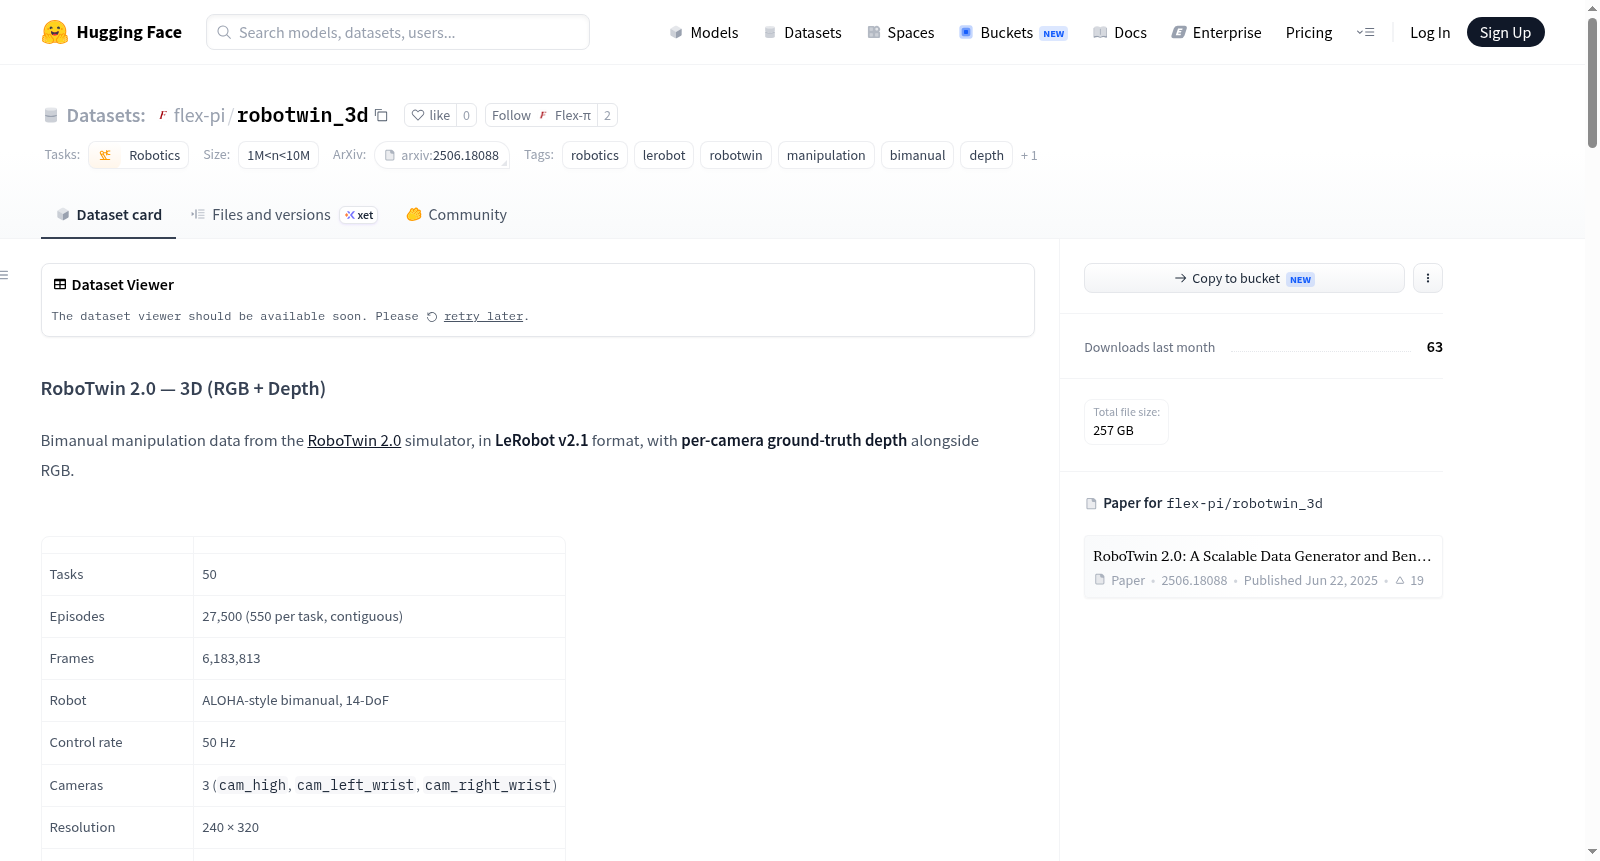The width and height of the screenshot is (1600, 861).
Task: Click the '240 × 320' resolution value
Action: point(230,827)
